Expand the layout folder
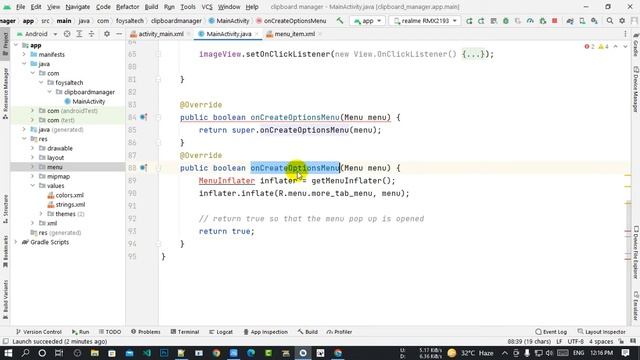 (x=33, y=158)
